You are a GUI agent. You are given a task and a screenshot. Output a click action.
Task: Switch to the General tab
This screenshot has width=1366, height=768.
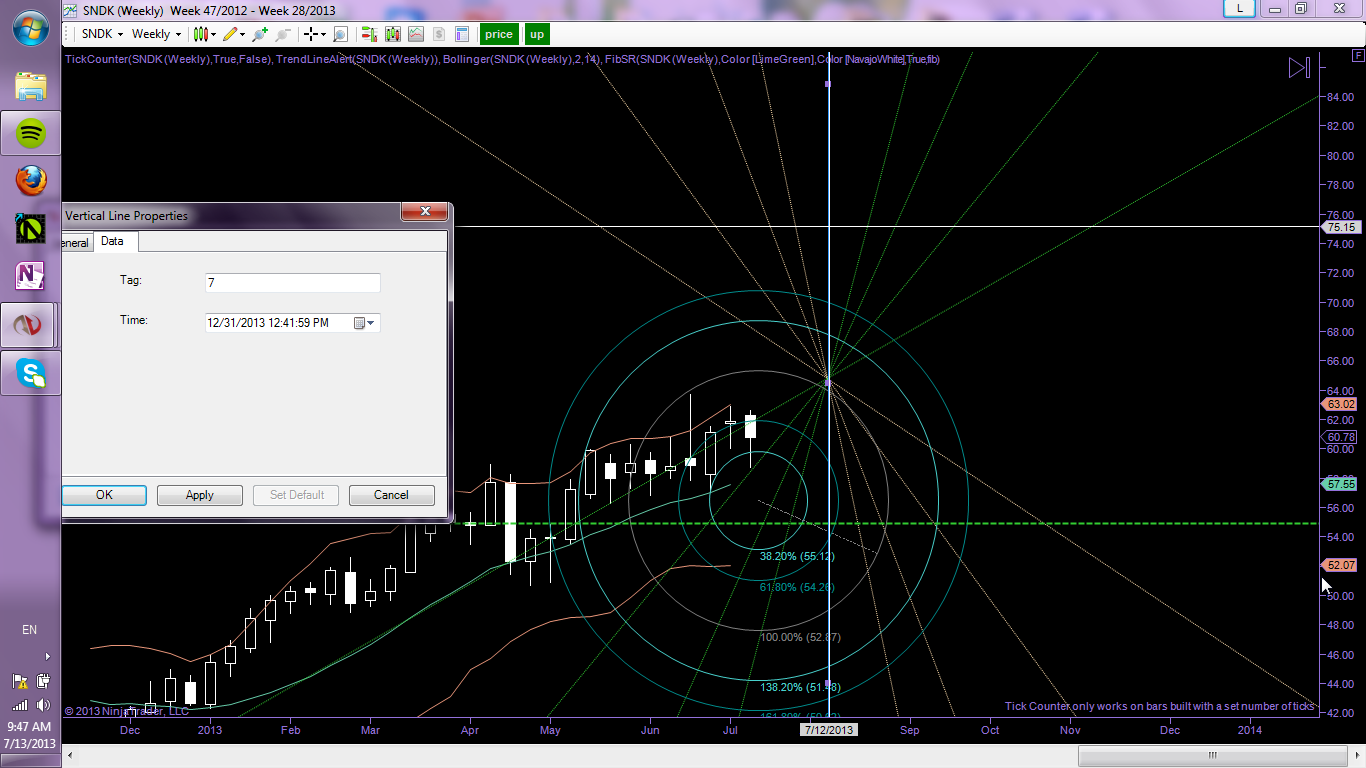[x=76, y=243]
